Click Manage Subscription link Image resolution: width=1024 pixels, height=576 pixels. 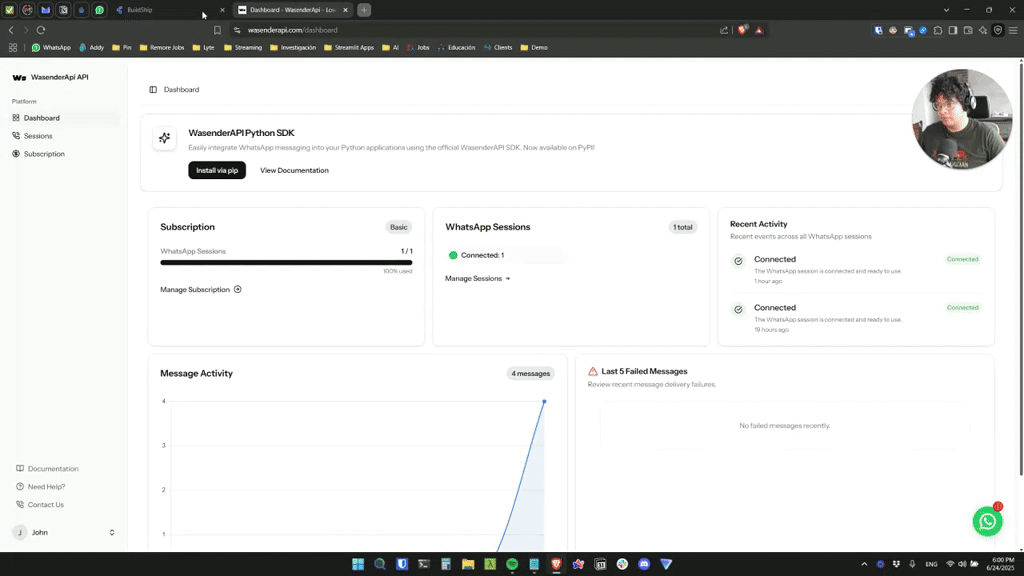tap(200, 289)
